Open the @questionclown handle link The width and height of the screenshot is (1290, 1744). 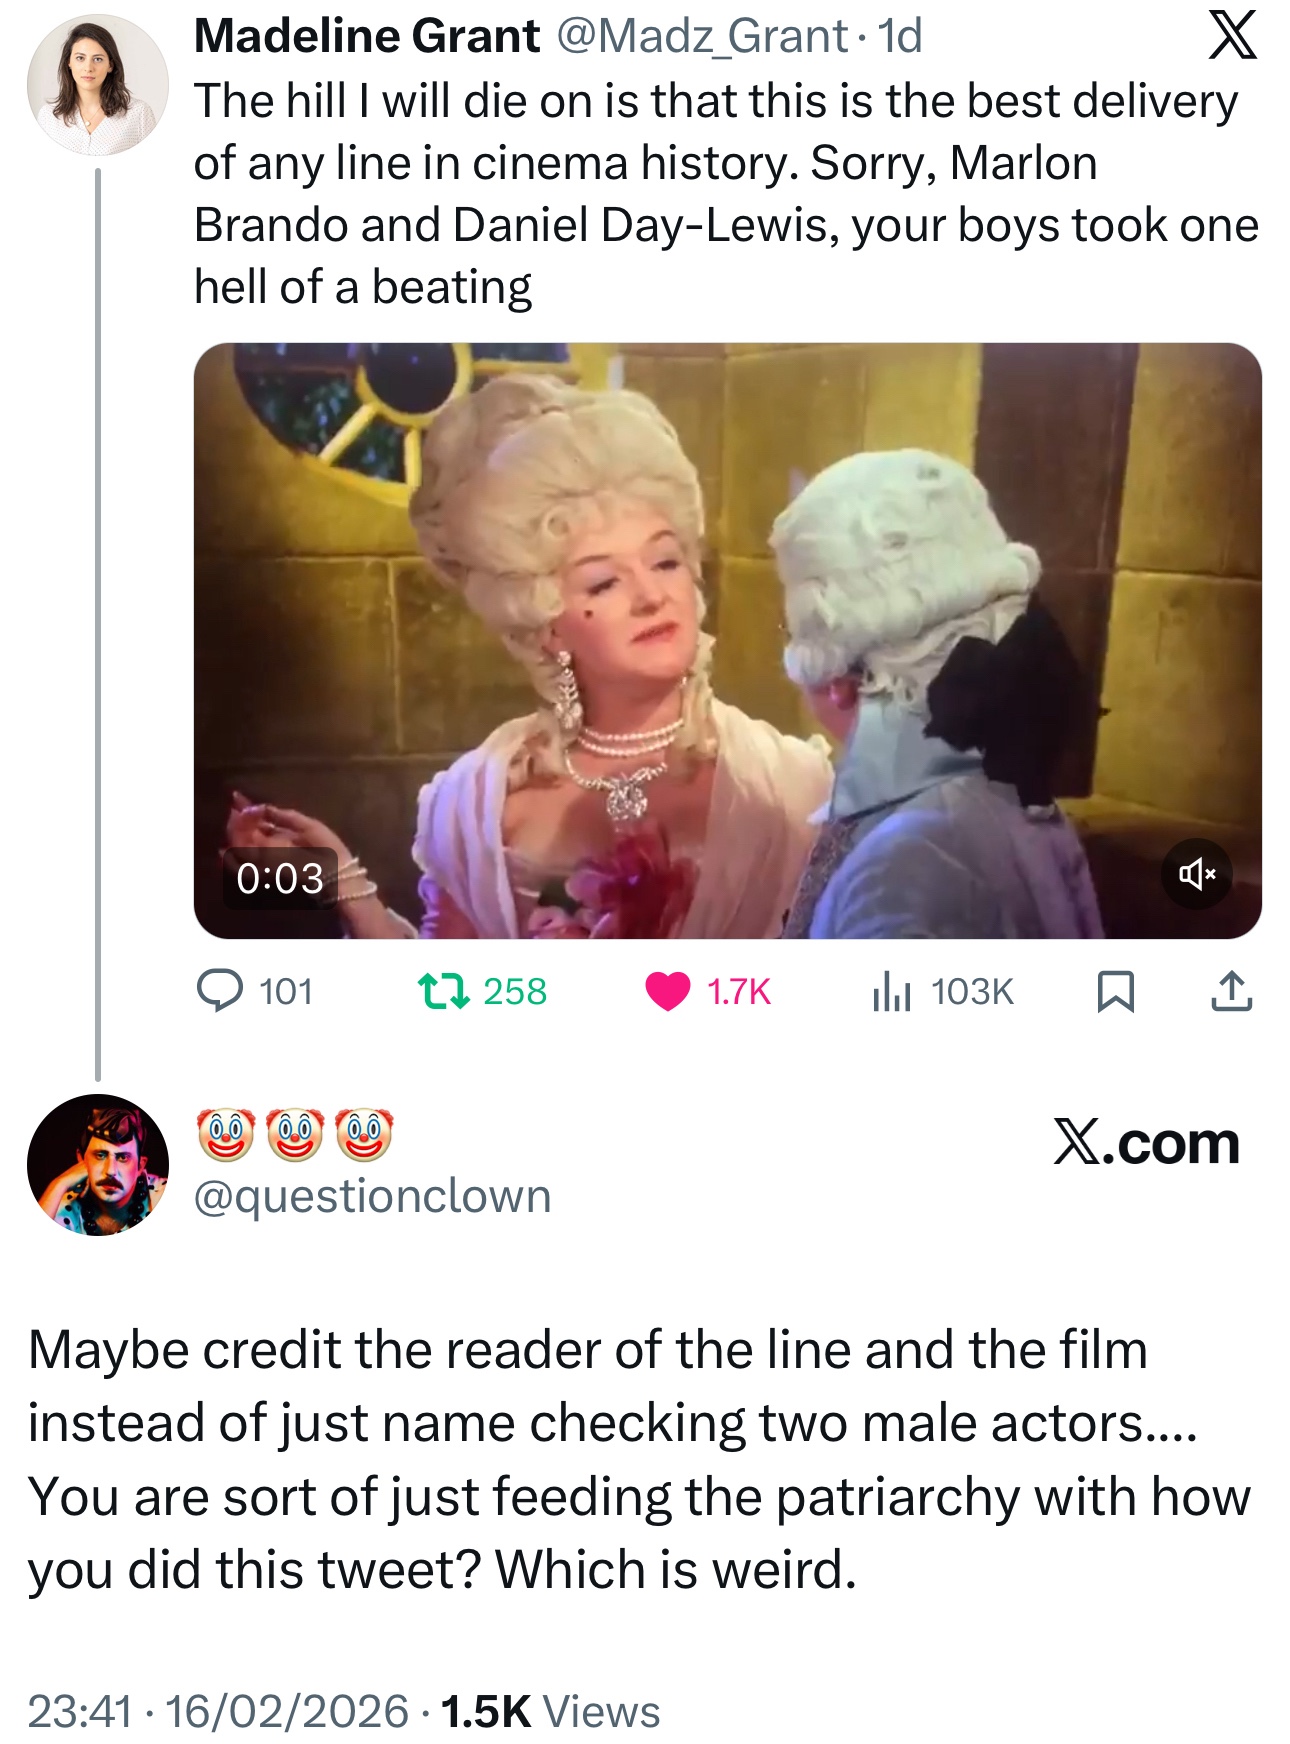click(372, 1196)
